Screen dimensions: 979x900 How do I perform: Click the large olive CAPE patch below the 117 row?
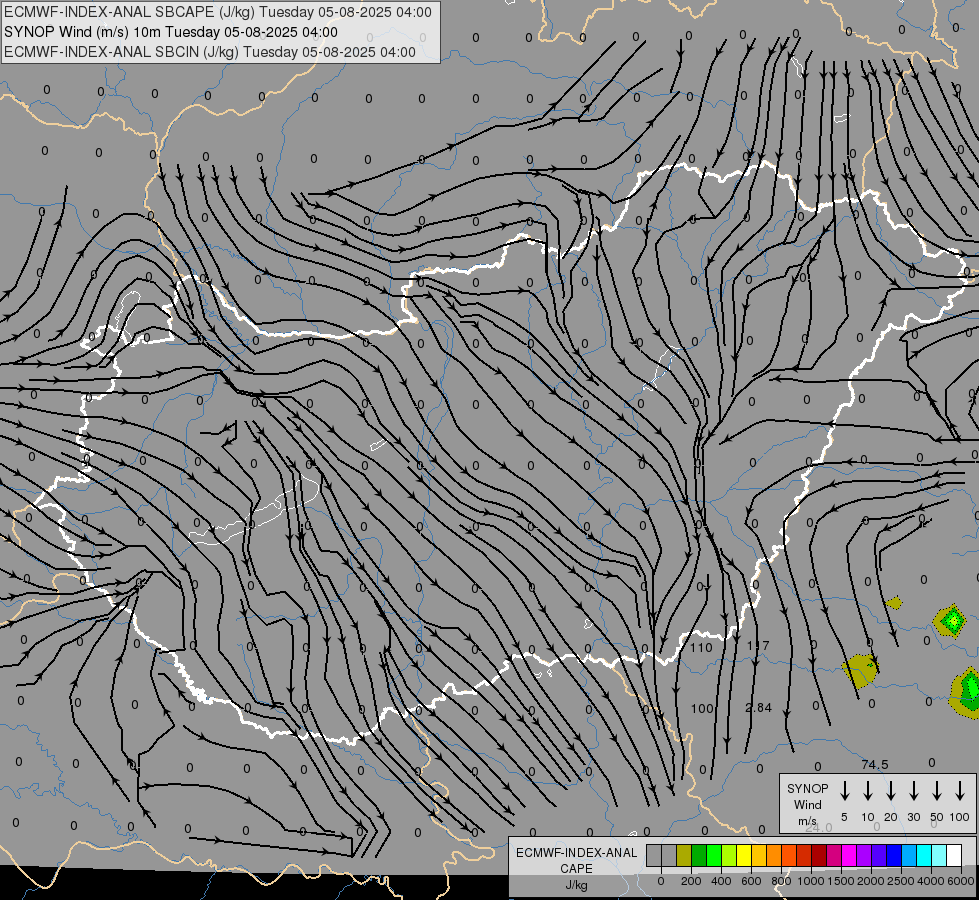[x=860, y=671]
